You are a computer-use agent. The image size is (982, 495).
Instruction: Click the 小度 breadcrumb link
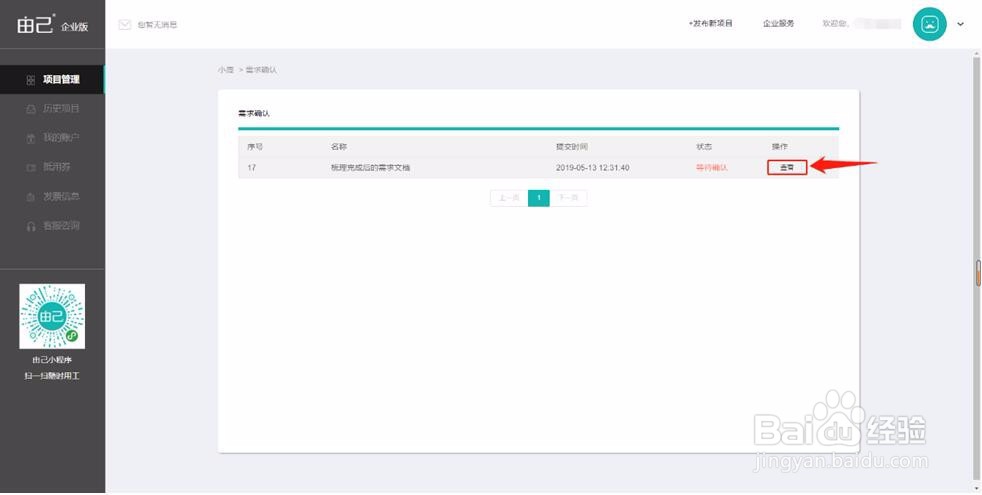click(225, 70)
